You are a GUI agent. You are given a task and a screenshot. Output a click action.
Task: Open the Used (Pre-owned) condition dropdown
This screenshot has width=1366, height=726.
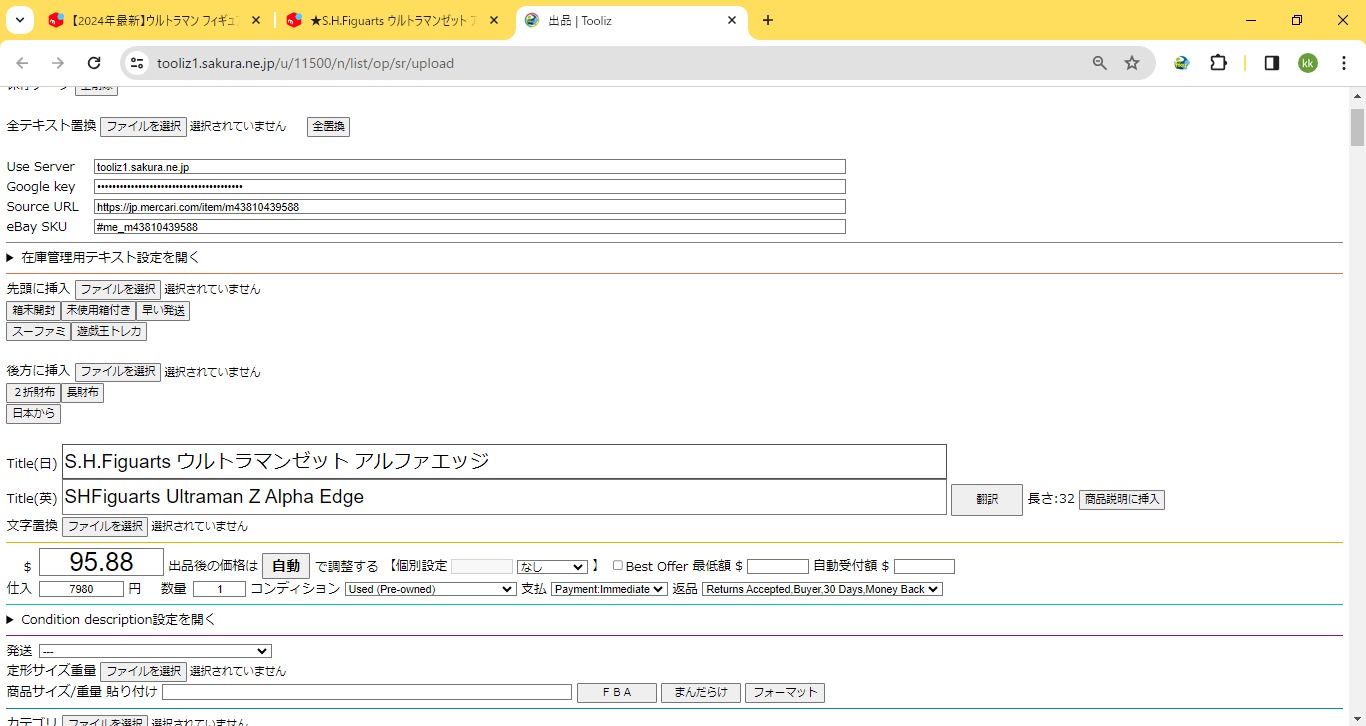click(430, 590)
